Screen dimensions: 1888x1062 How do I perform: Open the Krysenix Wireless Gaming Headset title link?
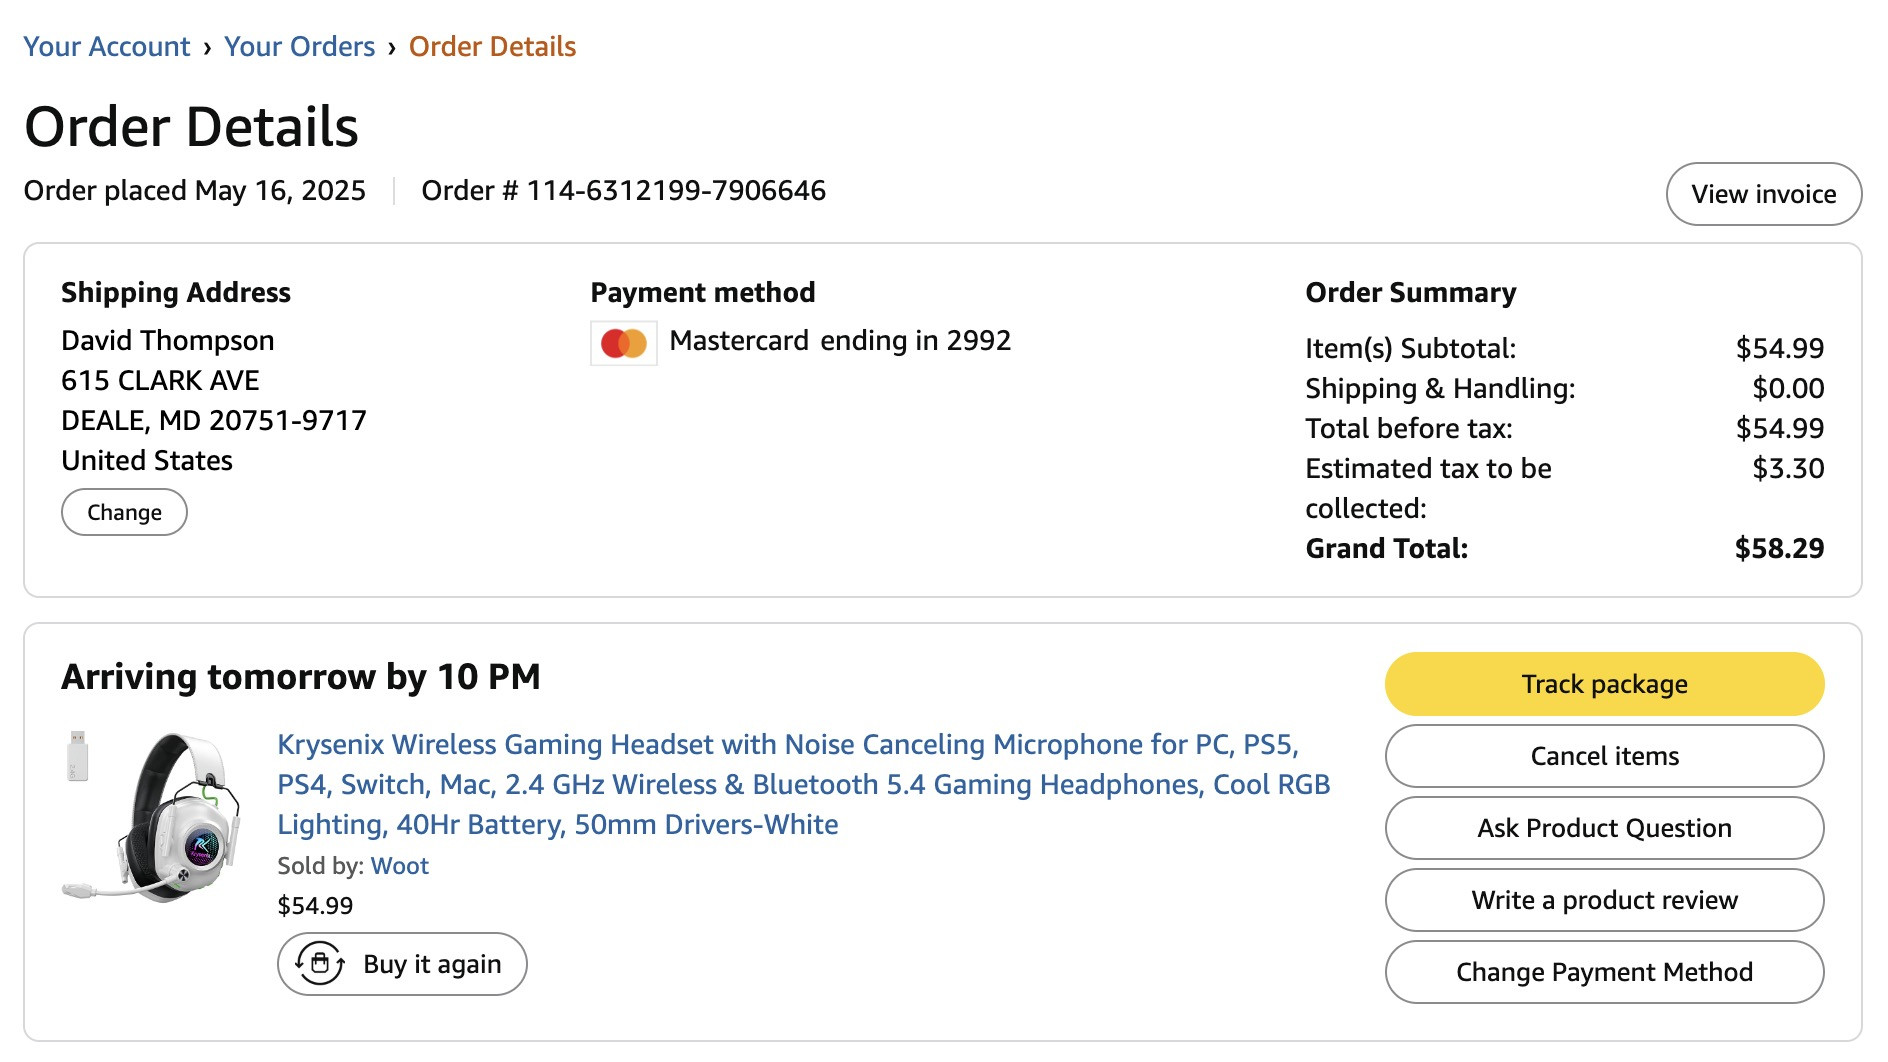804,785
